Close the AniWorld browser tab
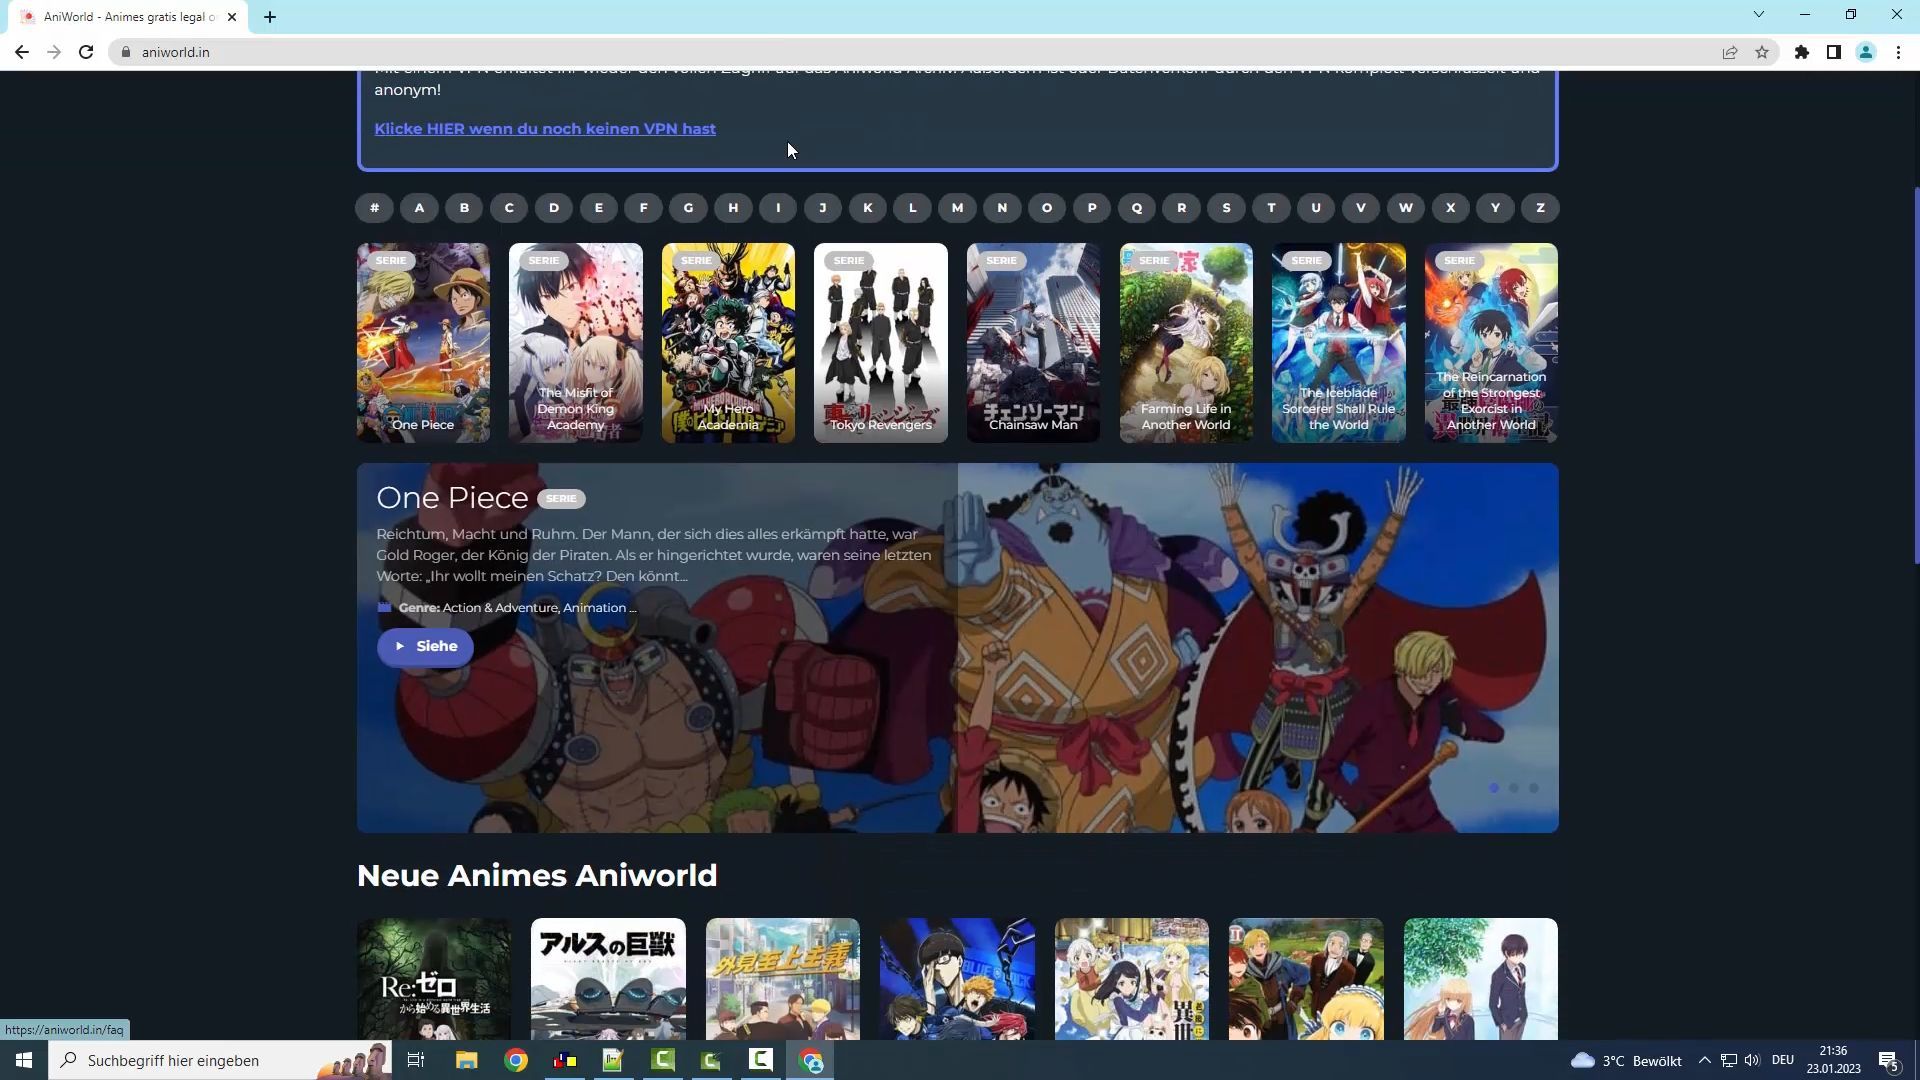The height and width of the screenshot is (1080, 1920). [x=232, y=17]
